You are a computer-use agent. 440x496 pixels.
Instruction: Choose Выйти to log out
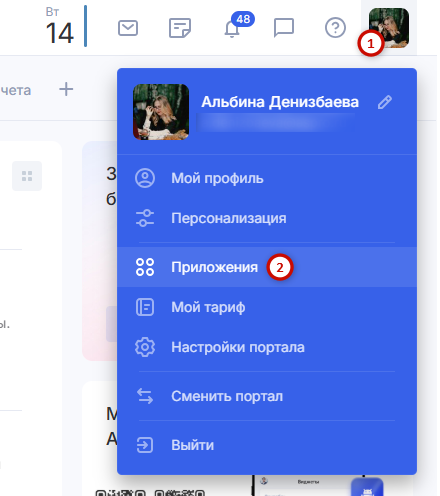[267, 445]
